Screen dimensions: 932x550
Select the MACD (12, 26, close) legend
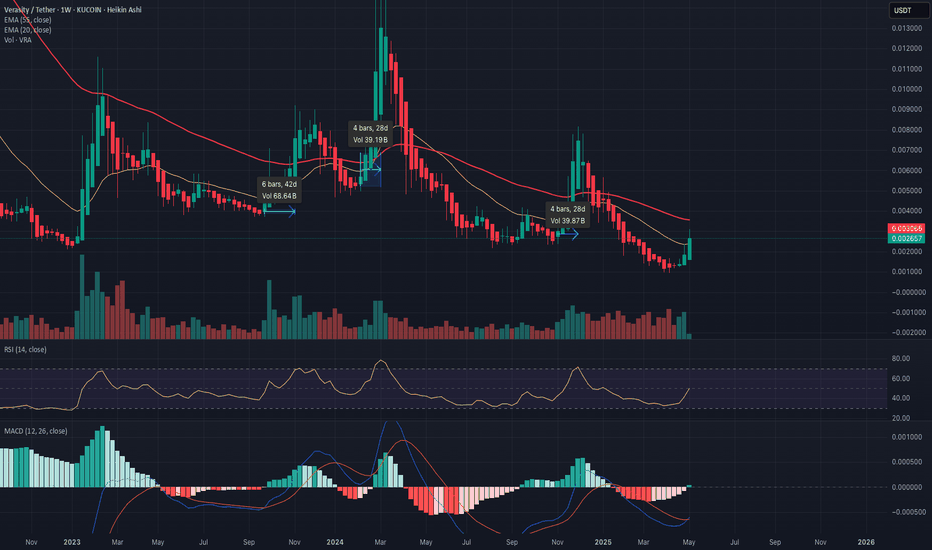tap(36, 431)
